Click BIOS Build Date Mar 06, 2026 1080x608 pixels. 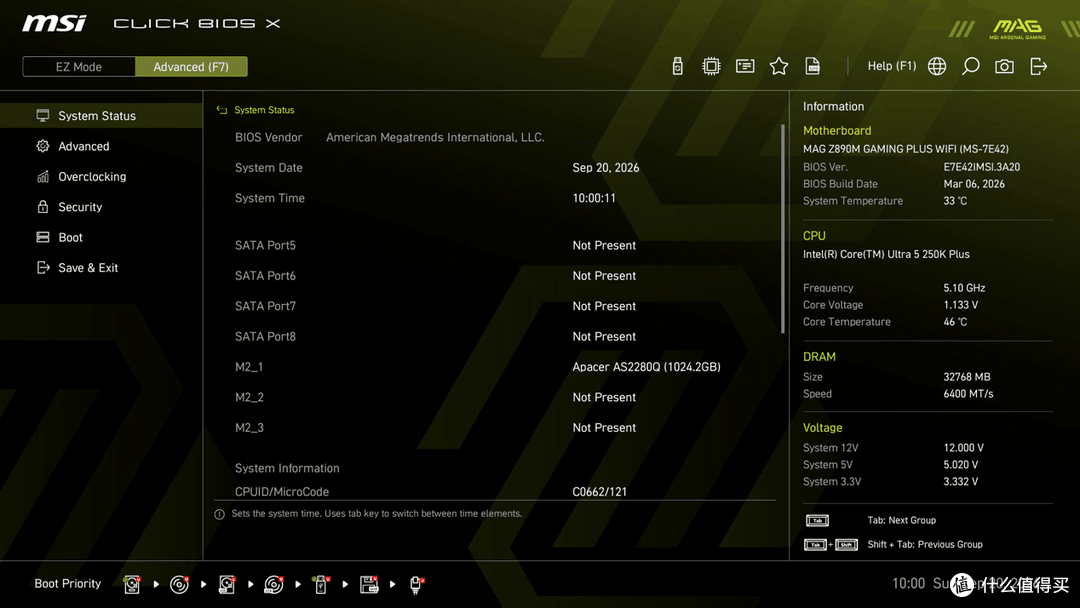pyautogui.click(x=974, y=184)
